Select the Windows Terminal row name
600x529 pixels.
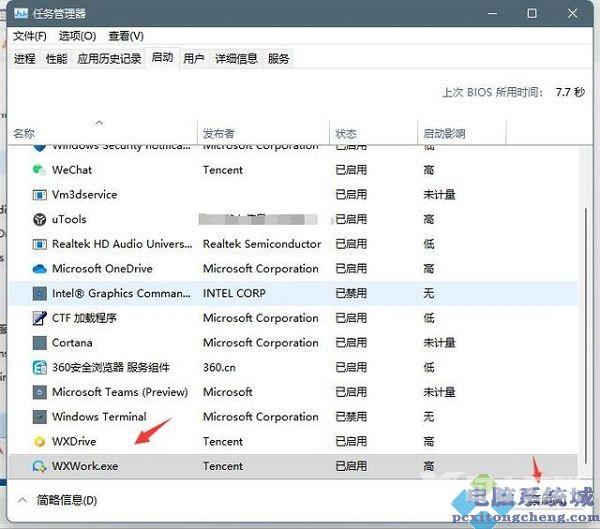[99, 416]
